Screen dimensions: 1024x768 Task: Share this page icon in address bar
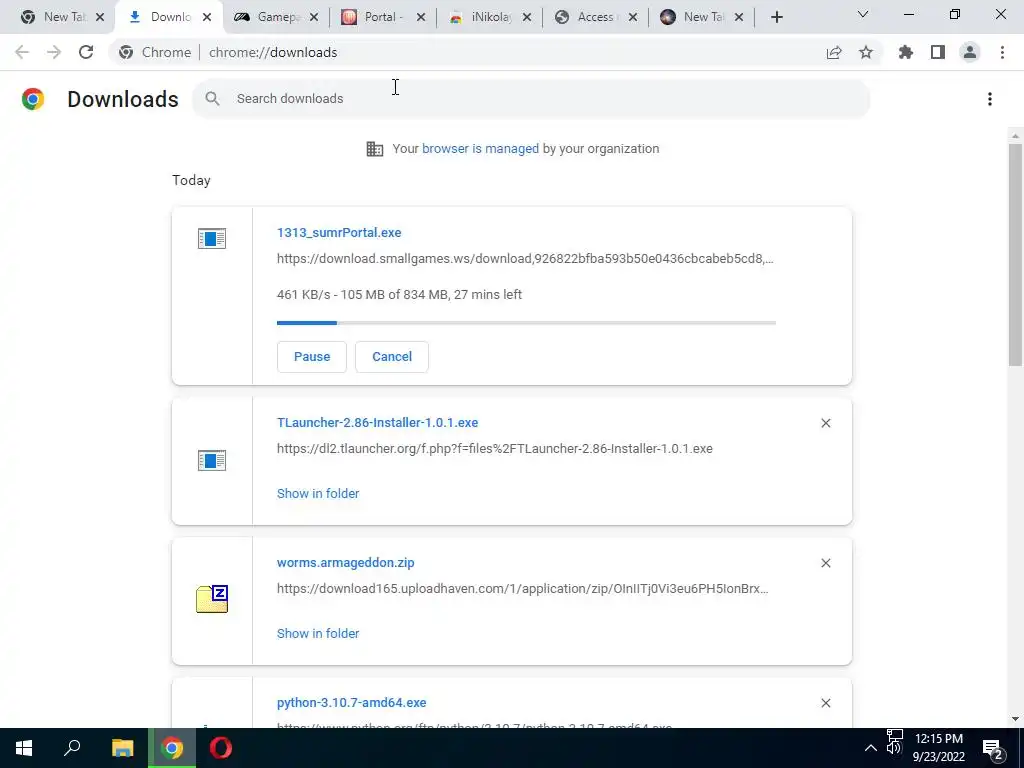834,52
